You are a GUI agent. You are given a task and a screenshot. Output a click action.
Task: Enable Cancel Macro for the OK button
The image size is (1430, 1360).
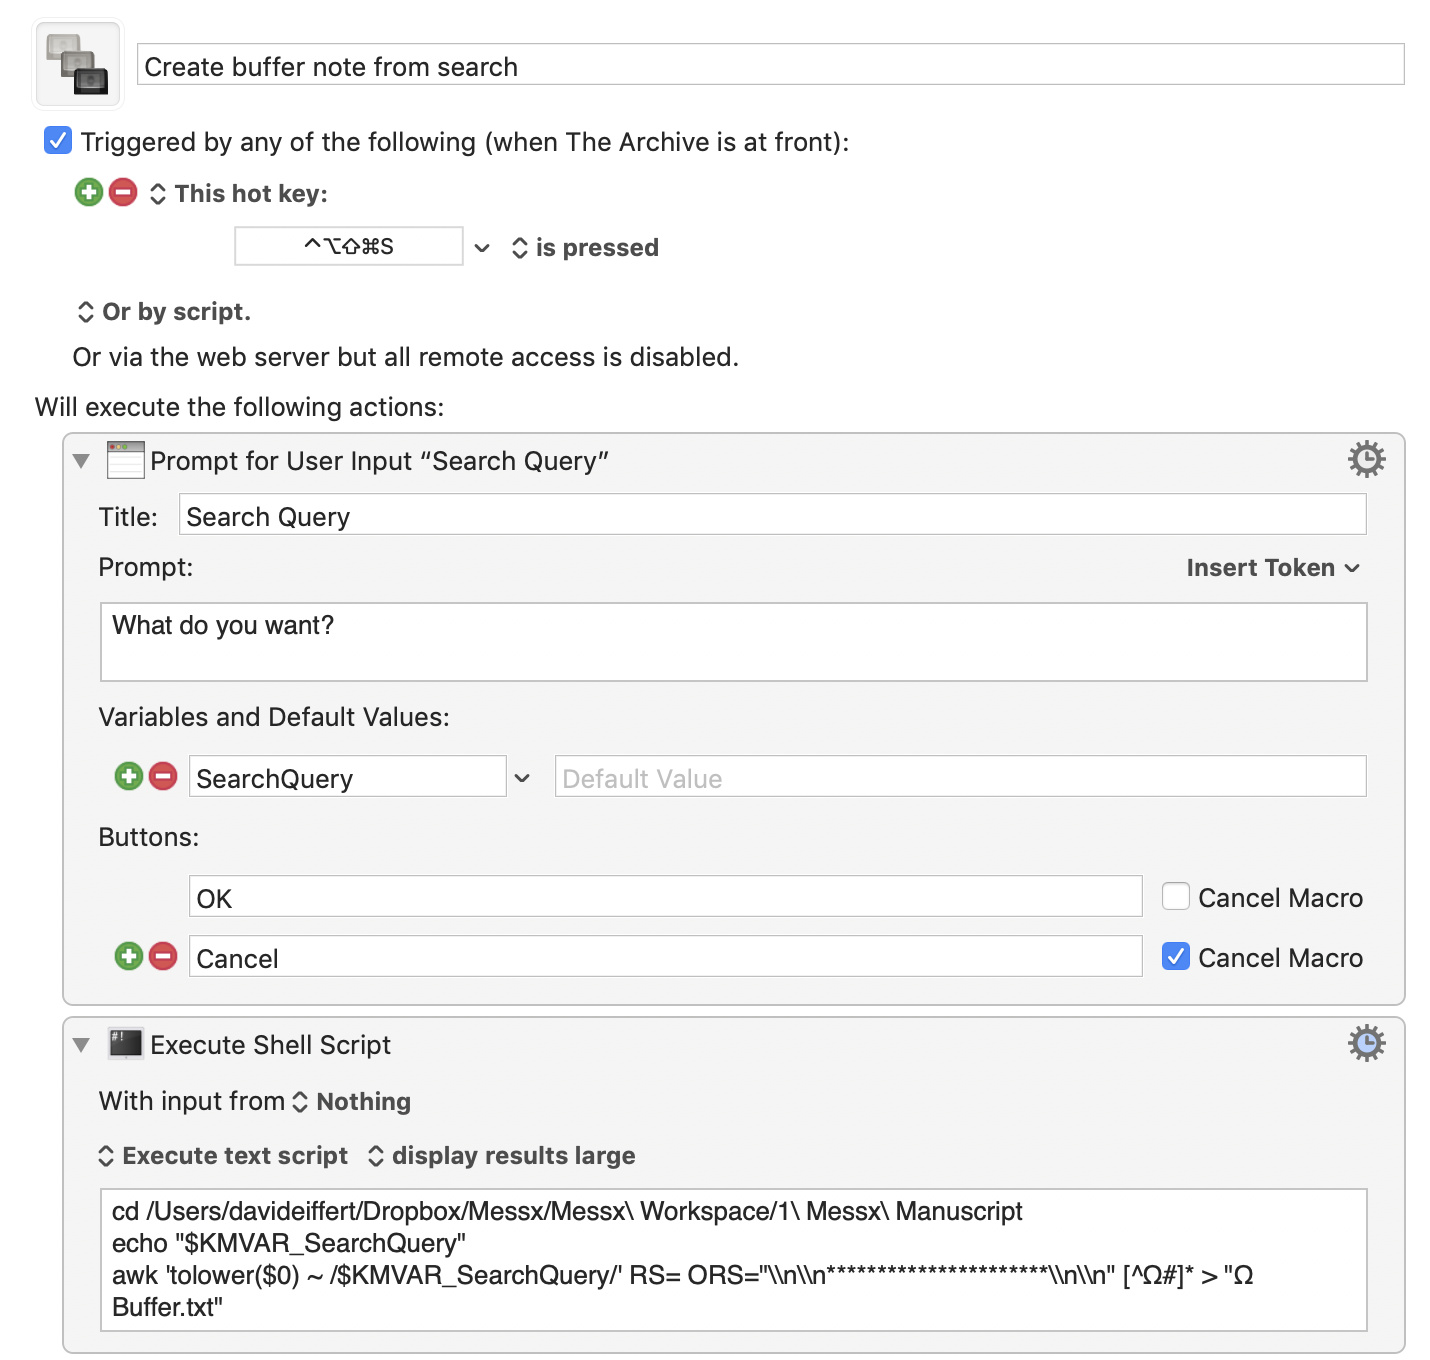click(1176, 896)
